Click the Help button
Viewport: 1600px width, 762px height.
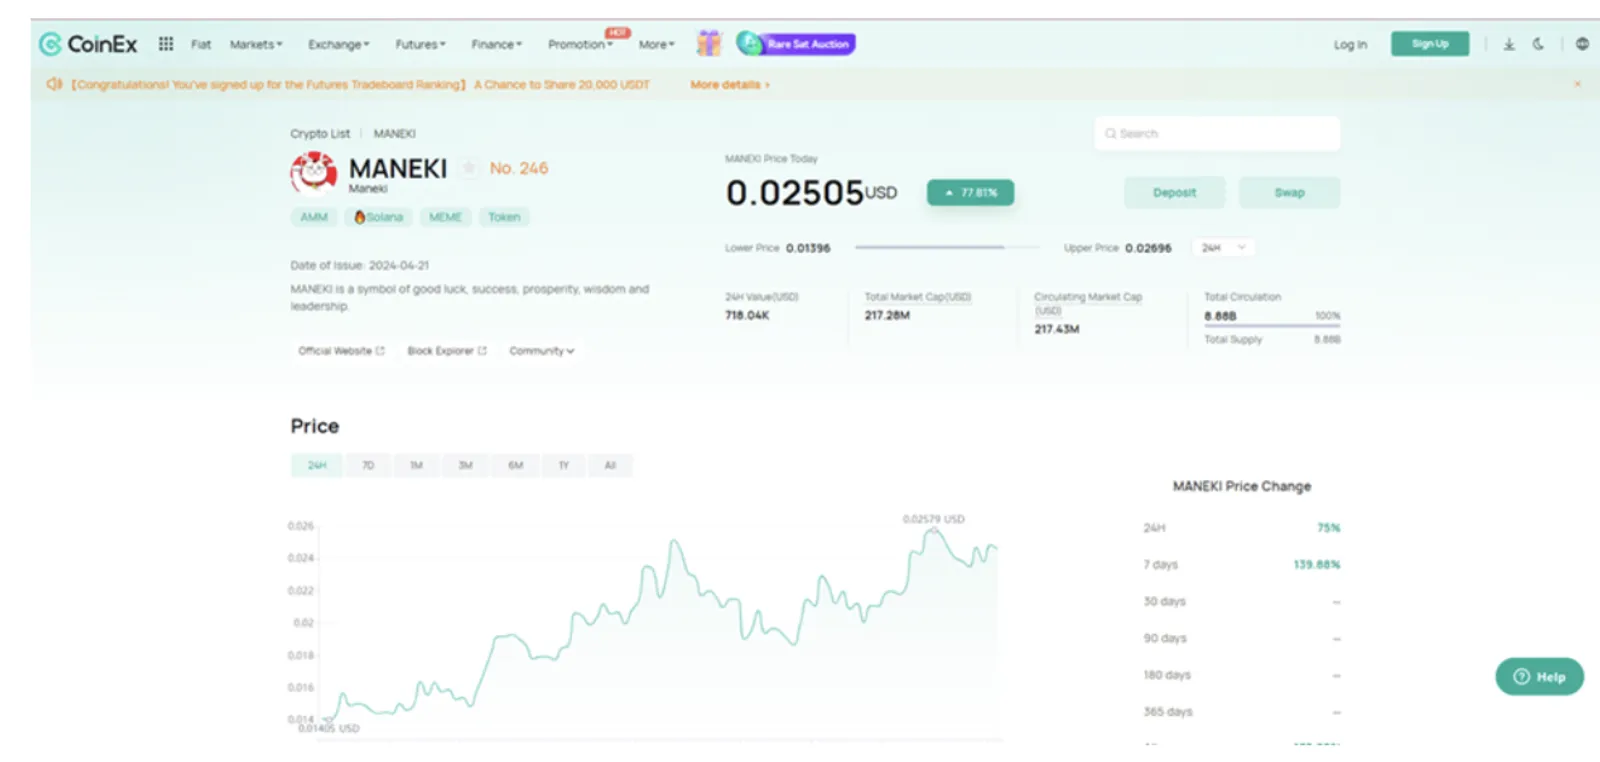tap(1539, 677)
